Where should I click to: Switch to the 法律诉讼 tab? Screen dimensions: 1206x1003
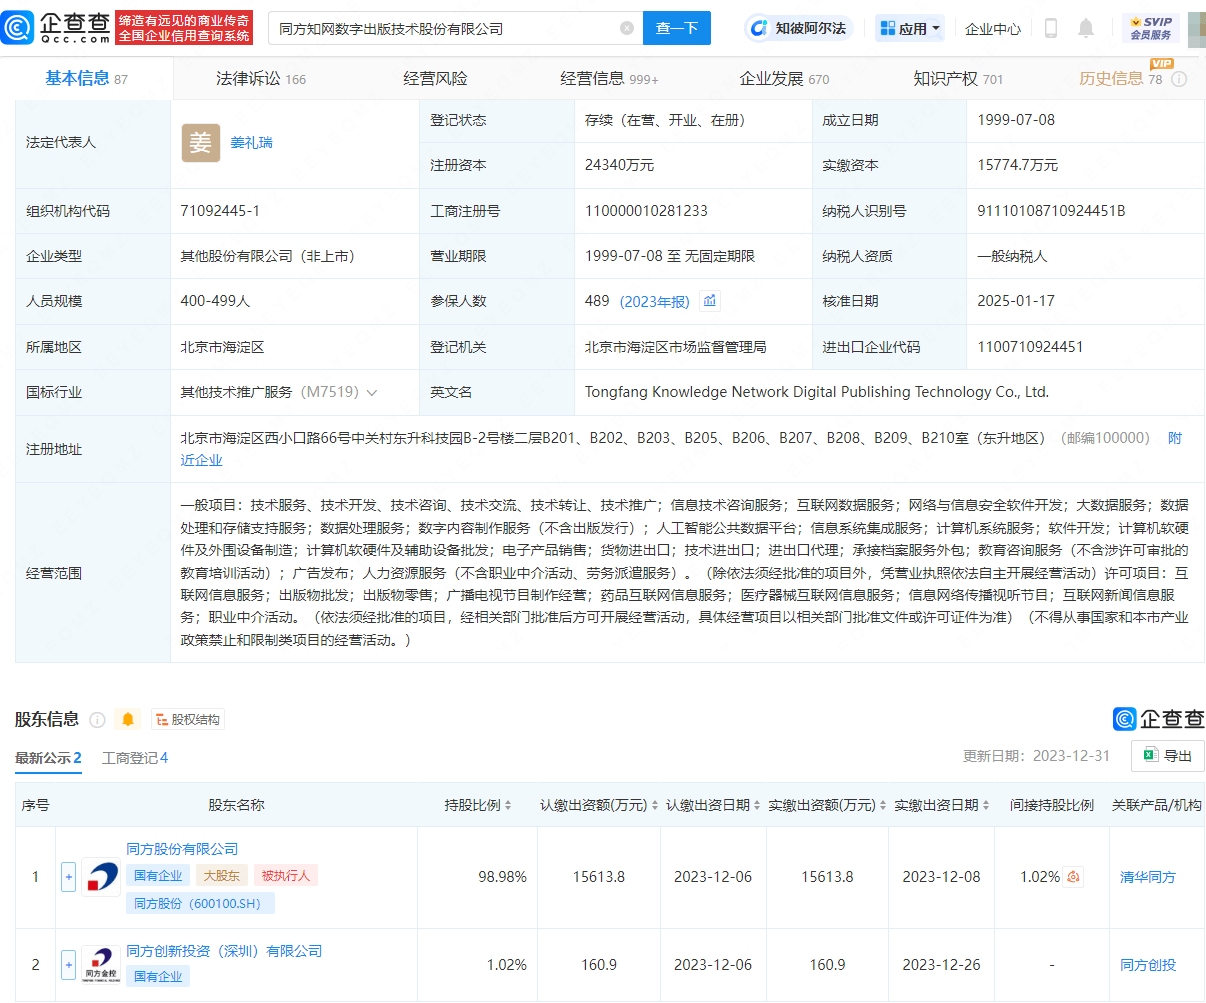(261, 79)
